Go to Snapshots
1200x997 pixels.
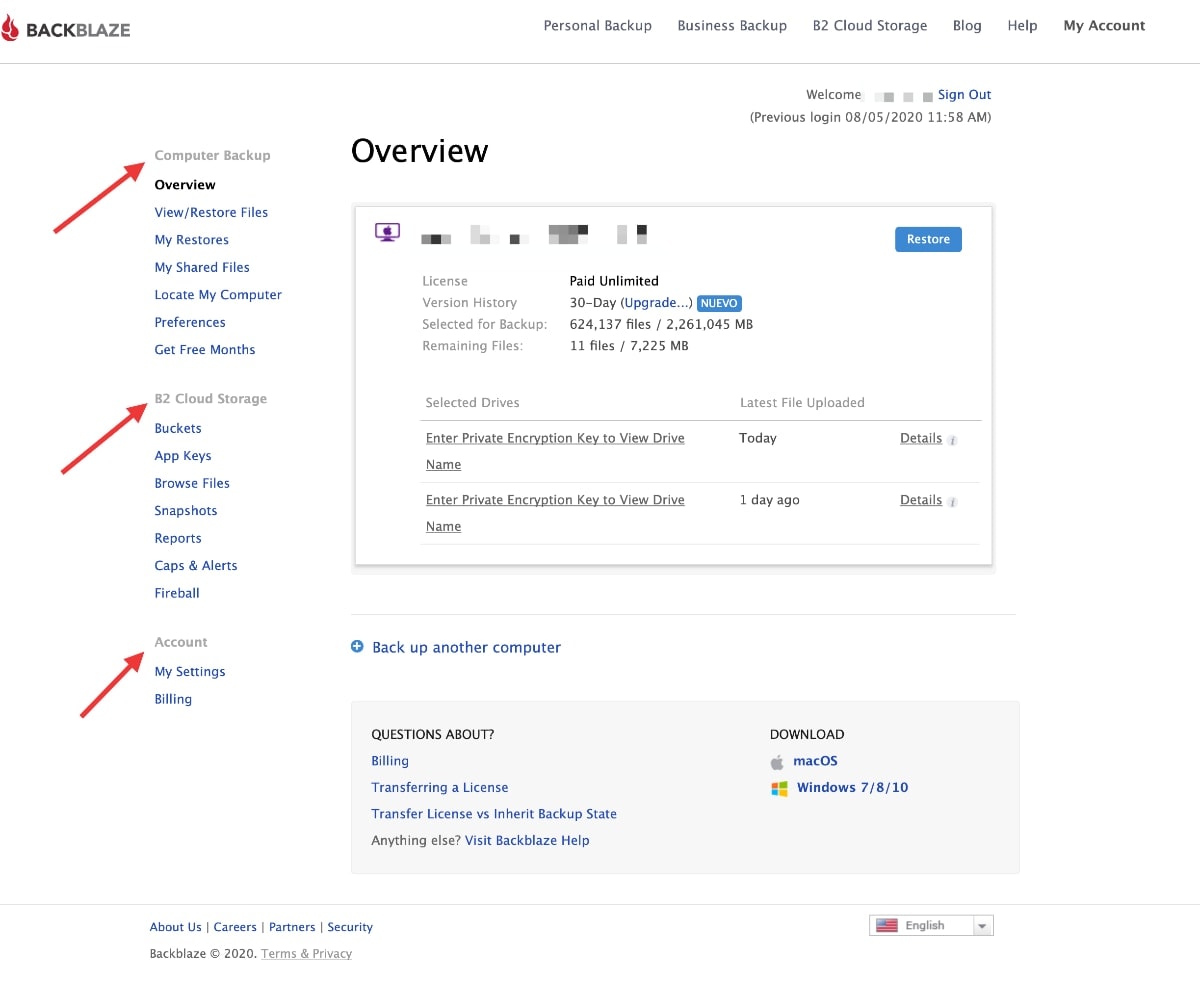coord(186,511)
